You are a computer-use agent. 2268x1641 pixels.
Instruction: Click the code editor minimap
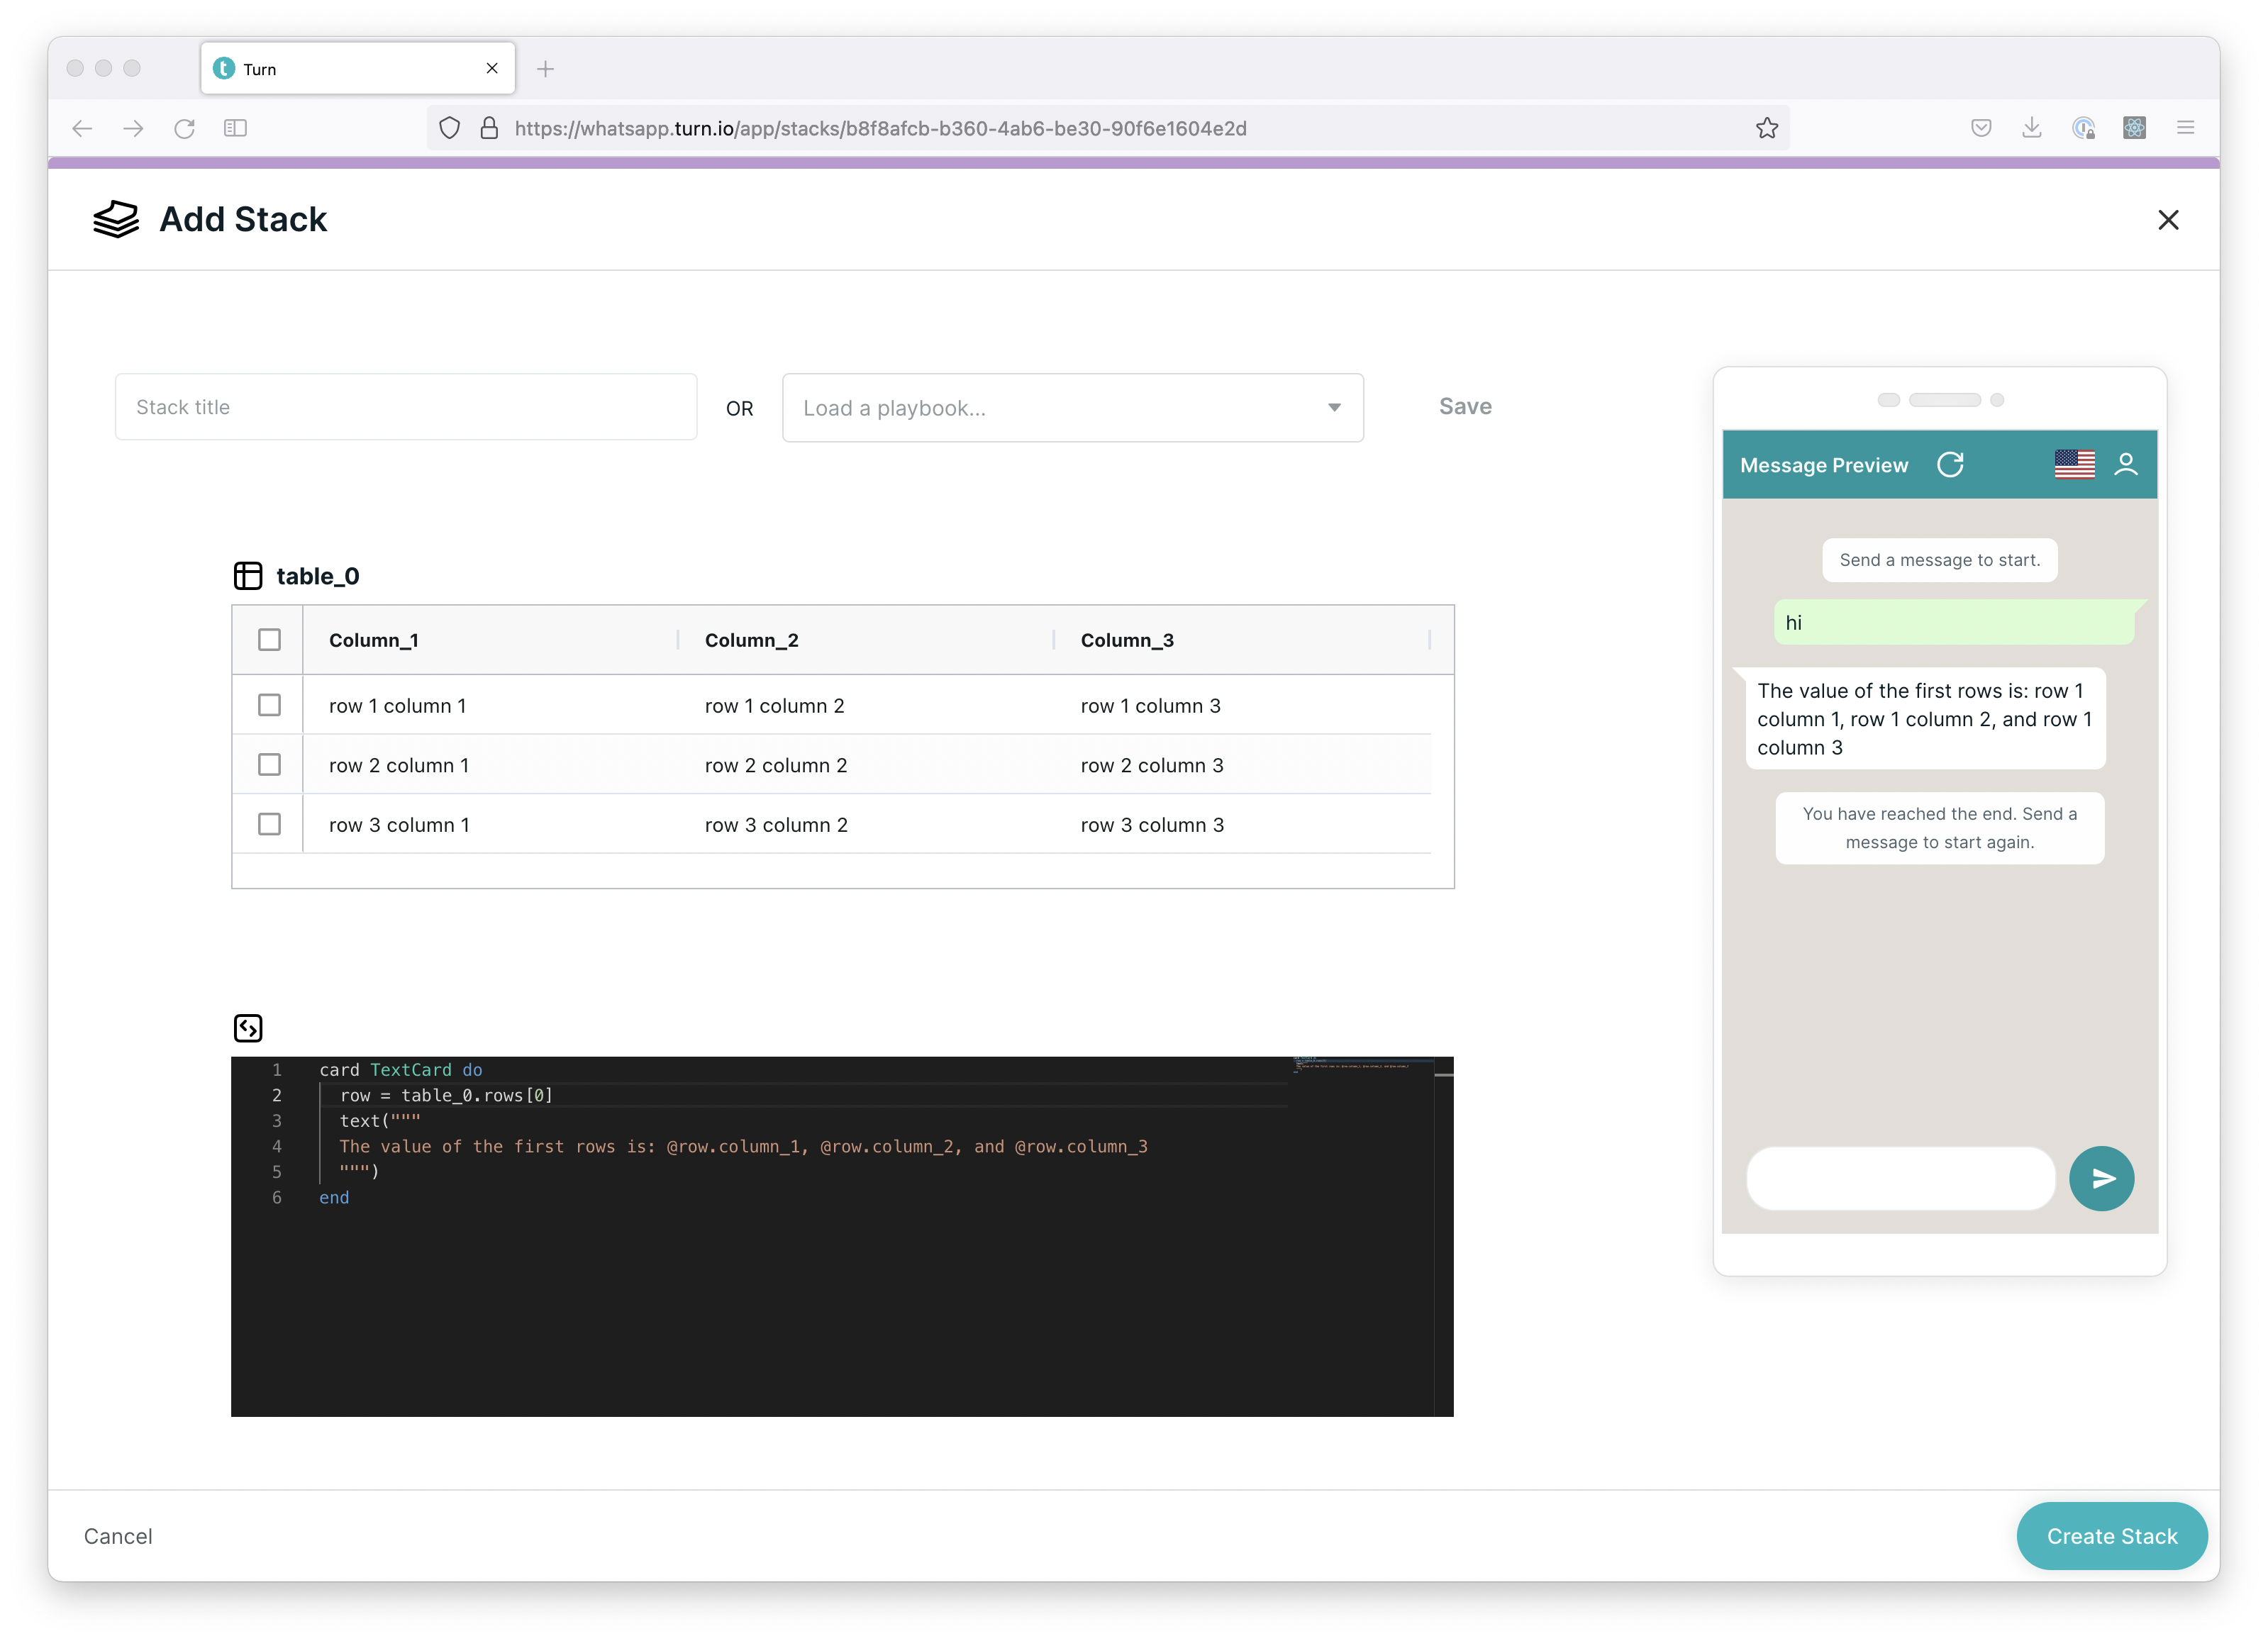pyautogui.click(x=1362, y=1065)
